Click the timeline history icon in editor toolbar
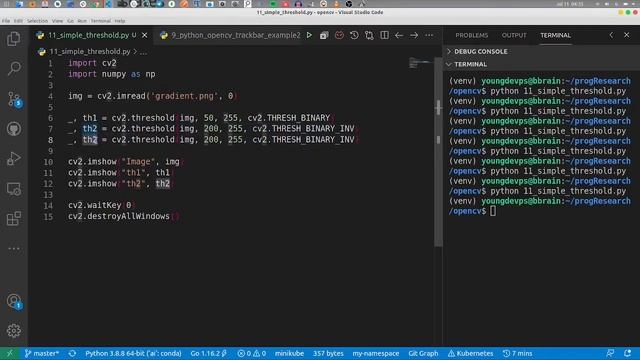Screen dimensions: 640x360 [354, 36]
